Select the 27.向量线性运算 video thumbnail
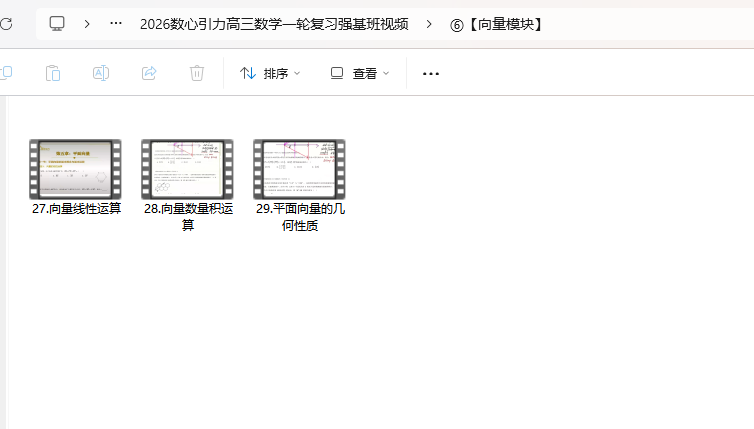The height and width of the screenshot is (429, 754). 75,169
